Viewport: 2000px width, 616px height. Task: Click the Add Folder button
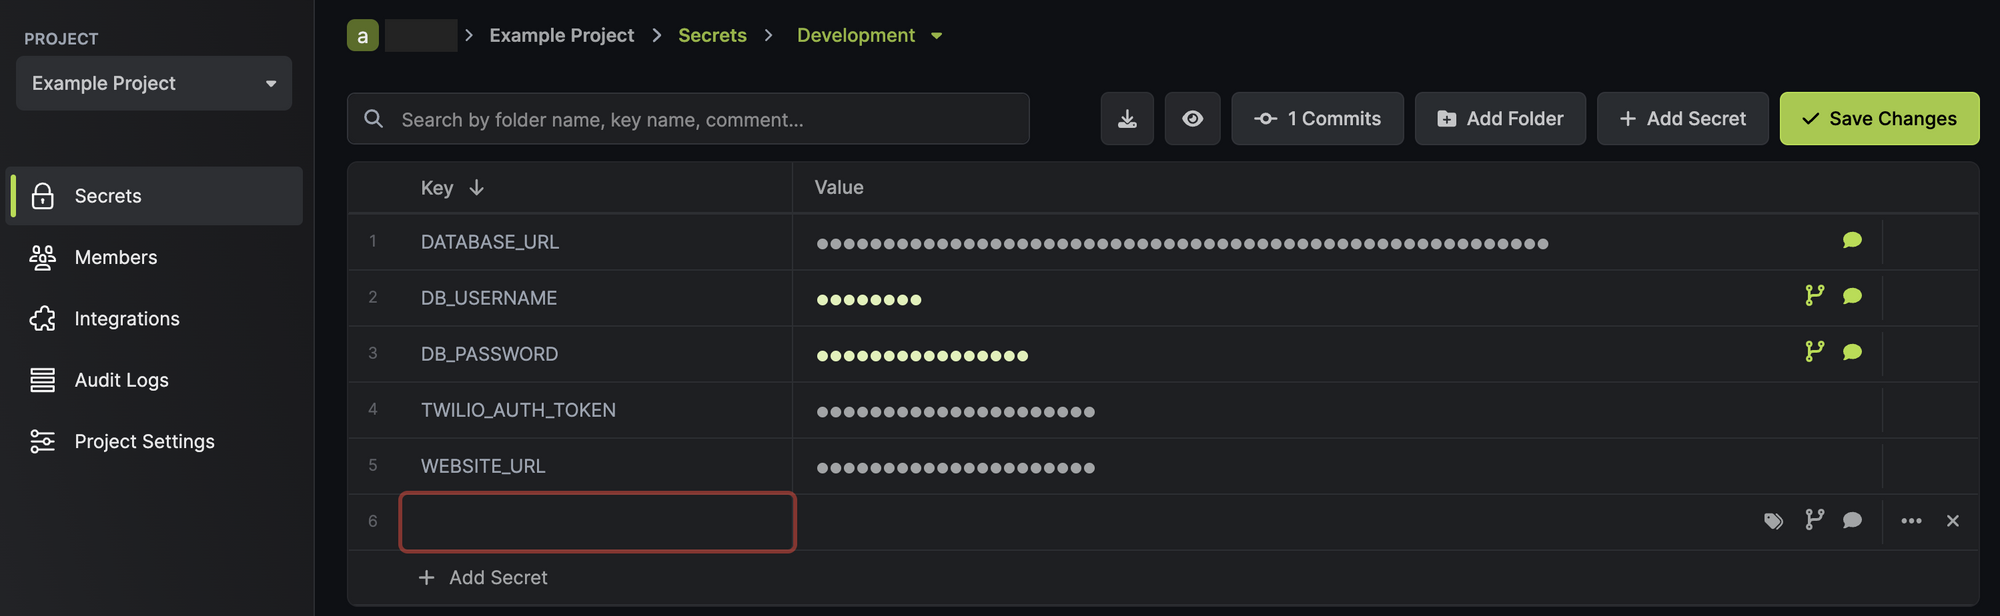[1500, 119]
